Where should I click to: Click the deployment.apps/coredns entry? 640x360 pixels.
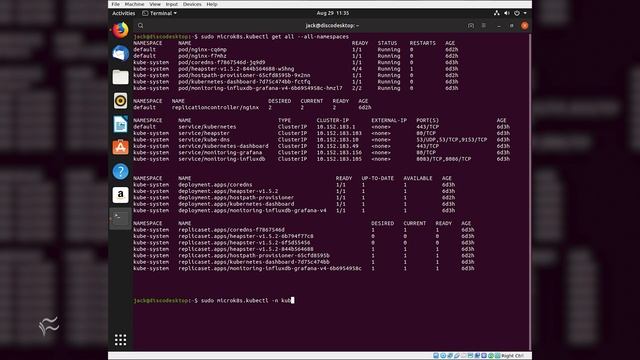[x=215, y=184]
